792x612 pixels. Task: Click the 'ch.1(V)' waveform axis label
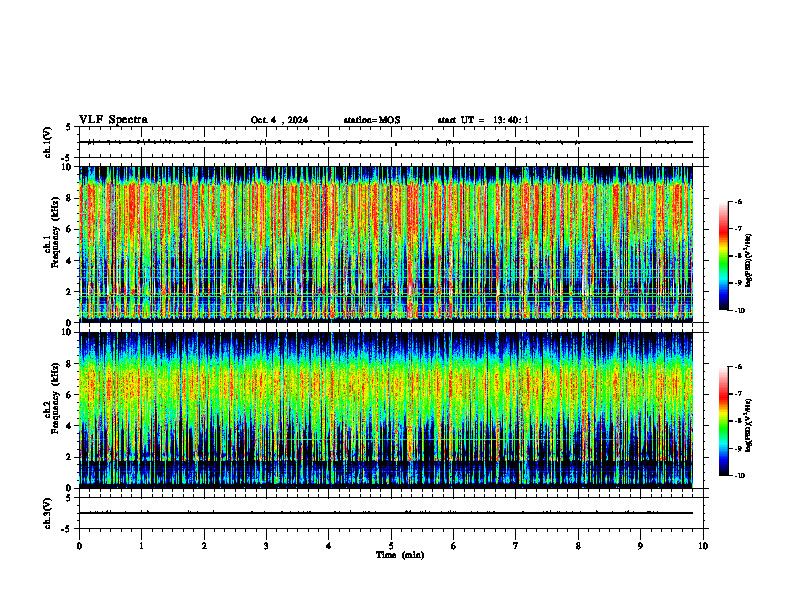pos(47,142)
